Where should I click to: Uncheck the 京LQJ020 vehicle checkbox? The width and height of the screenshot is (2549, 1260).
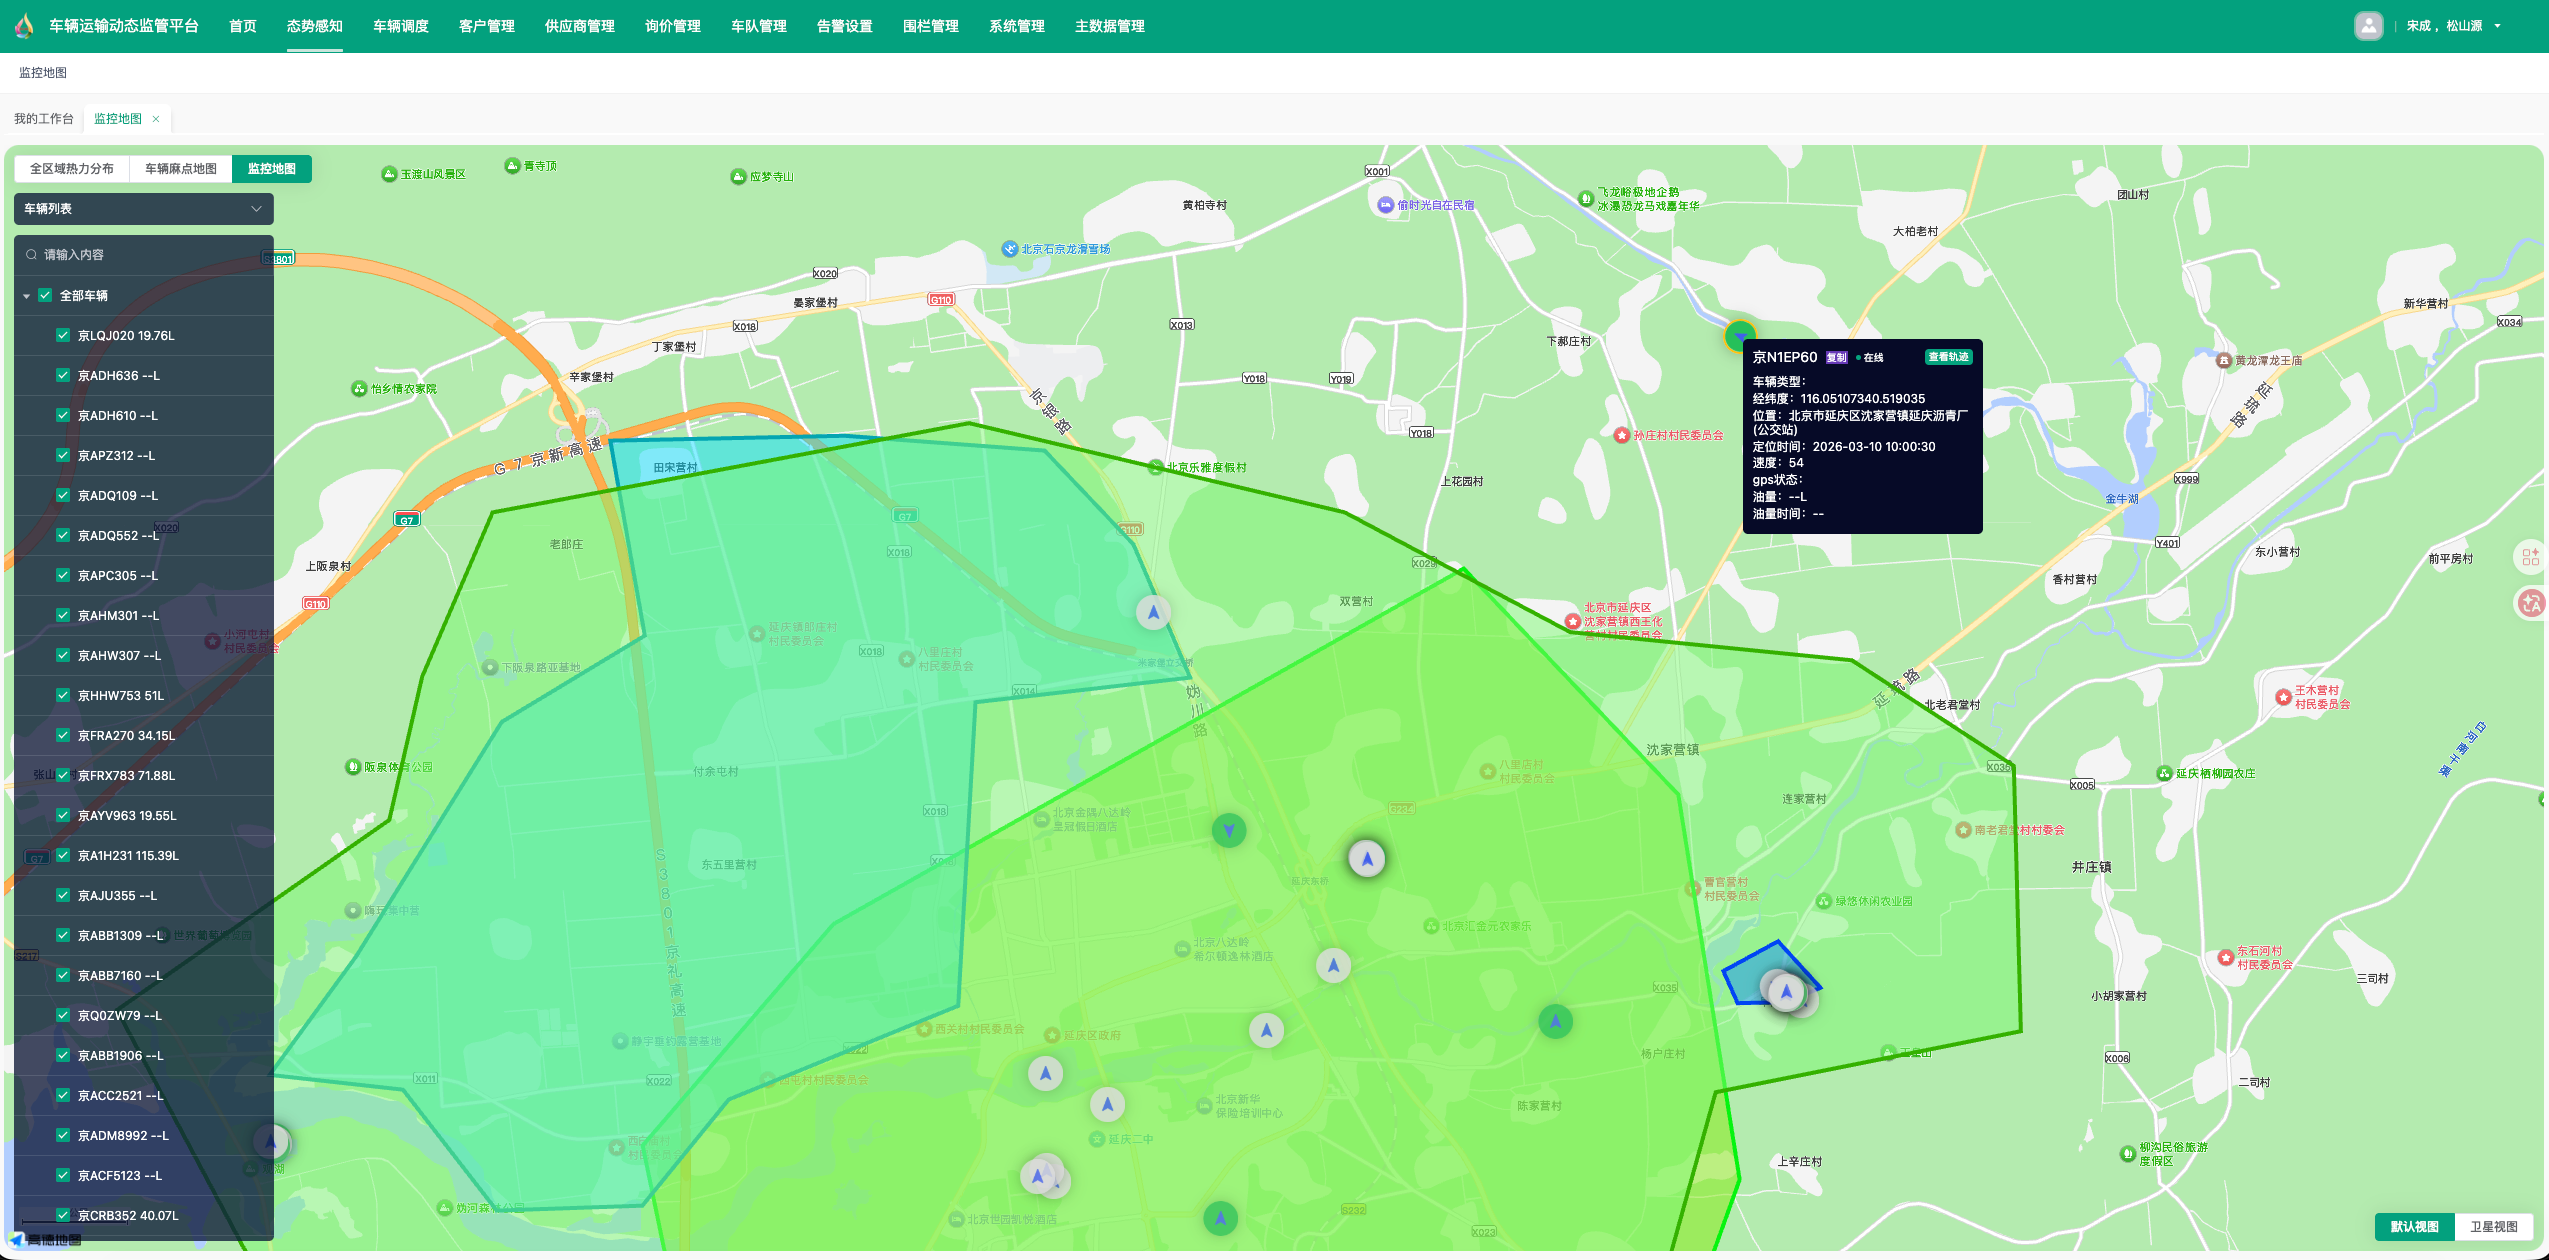63,336
